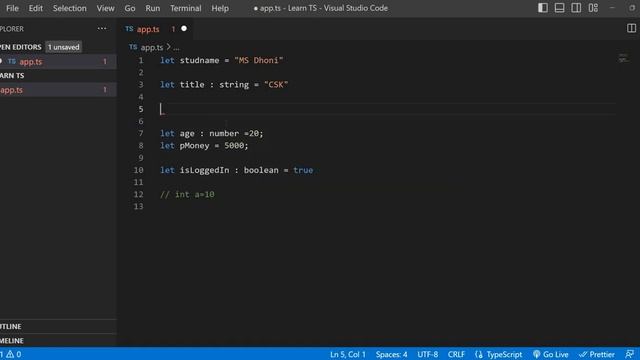Open Customize Layout icon
The height and width of the screenshot is (360, 640).
click(x=593, y=8)
